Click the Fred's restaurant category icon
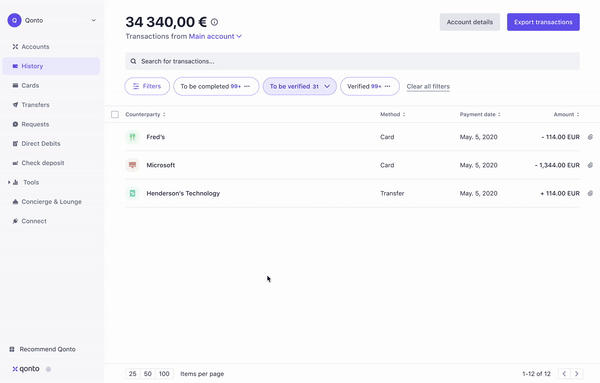 pyautogui.click(x=132, y=137)
